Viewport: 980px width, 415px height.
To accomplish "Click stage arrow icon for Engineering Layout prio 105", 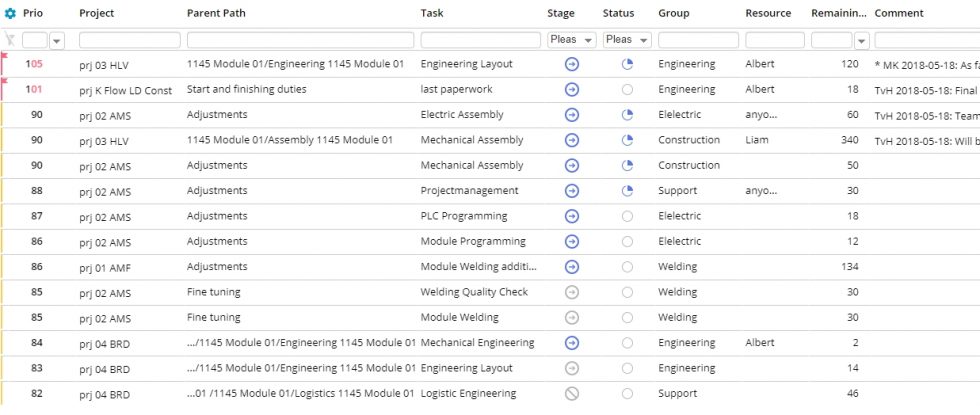I will click(571, 64).
